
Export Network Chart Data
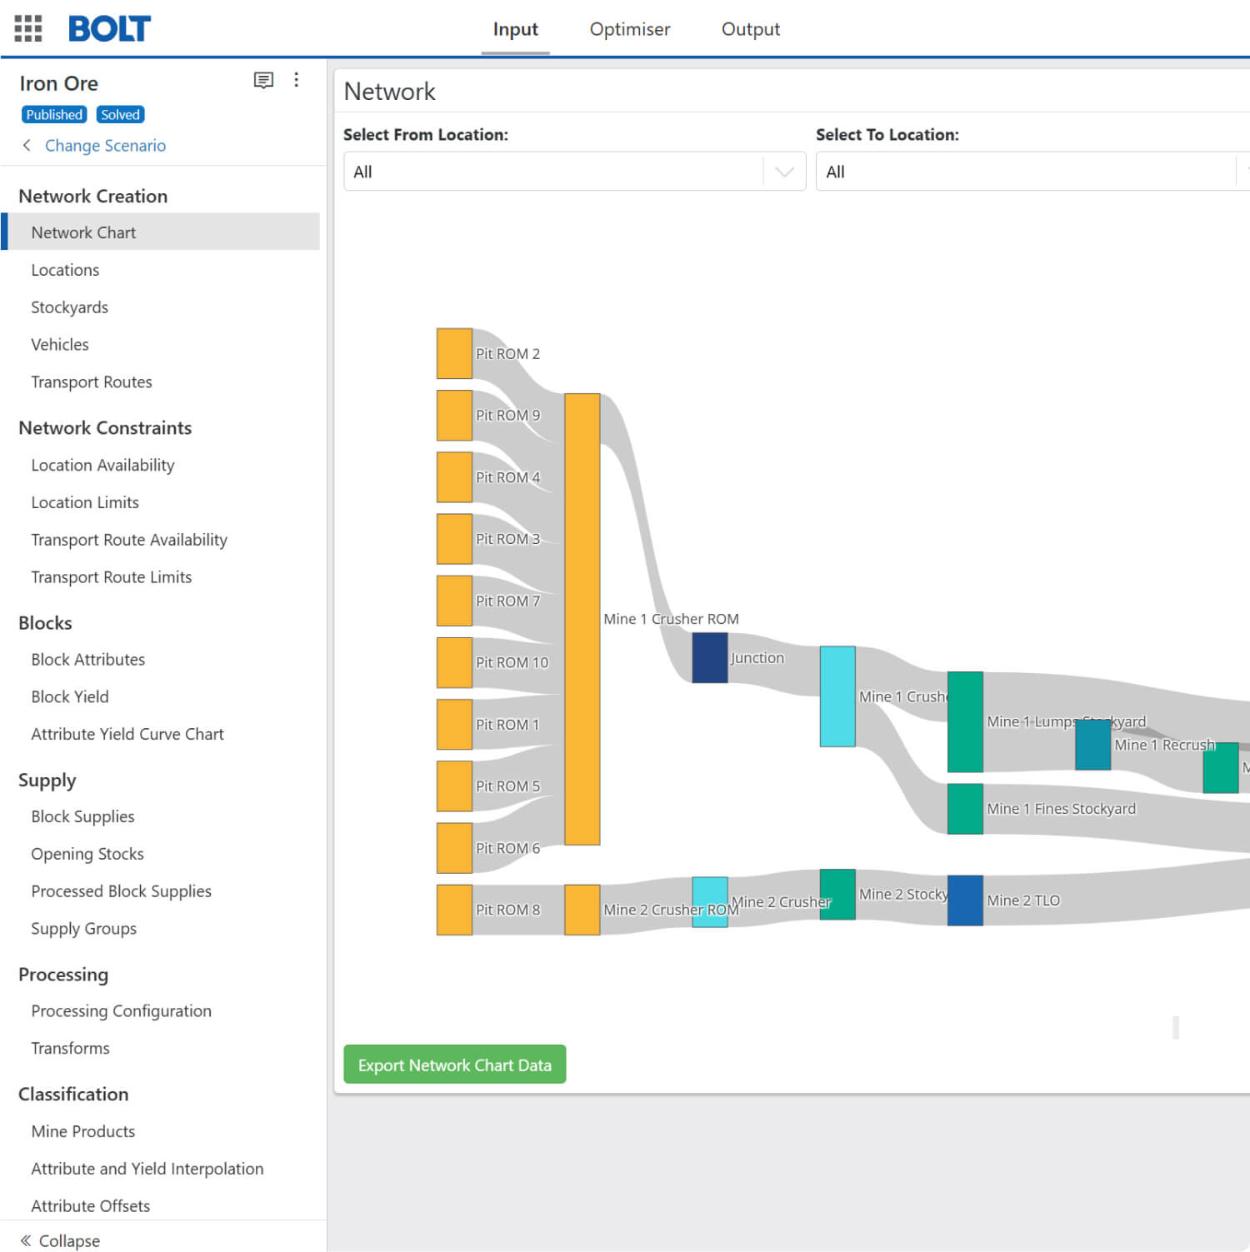[455, 1065]
